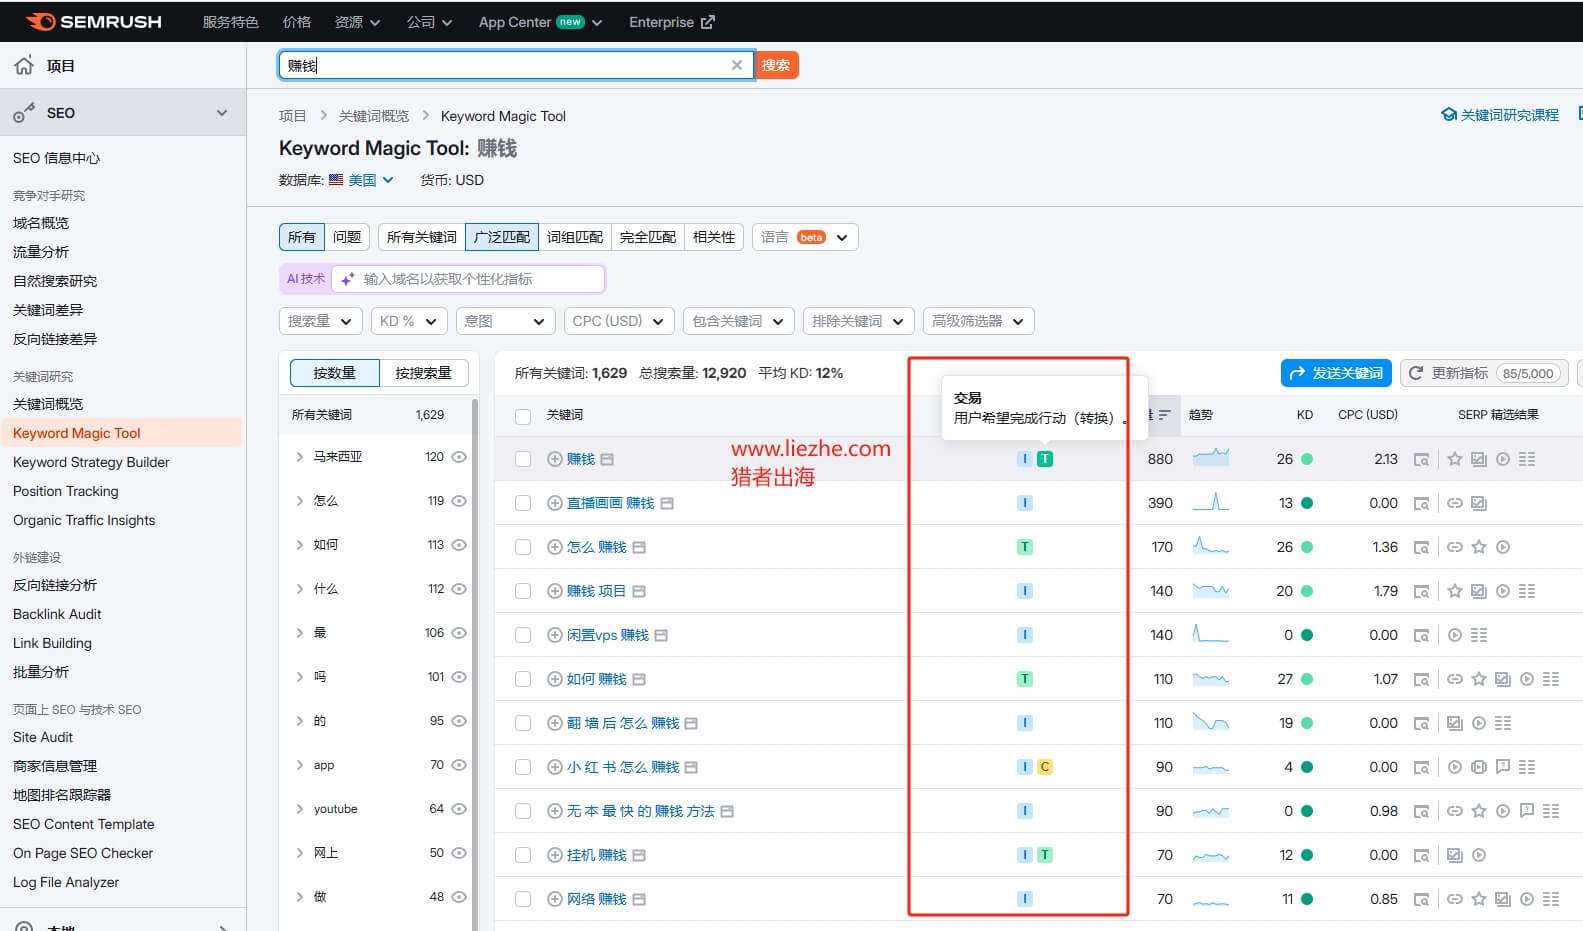Viewport: 1583px width, 931px height.
Task: Open the 搜索量 volume filter dropdown
Action: tap(320, 321)
